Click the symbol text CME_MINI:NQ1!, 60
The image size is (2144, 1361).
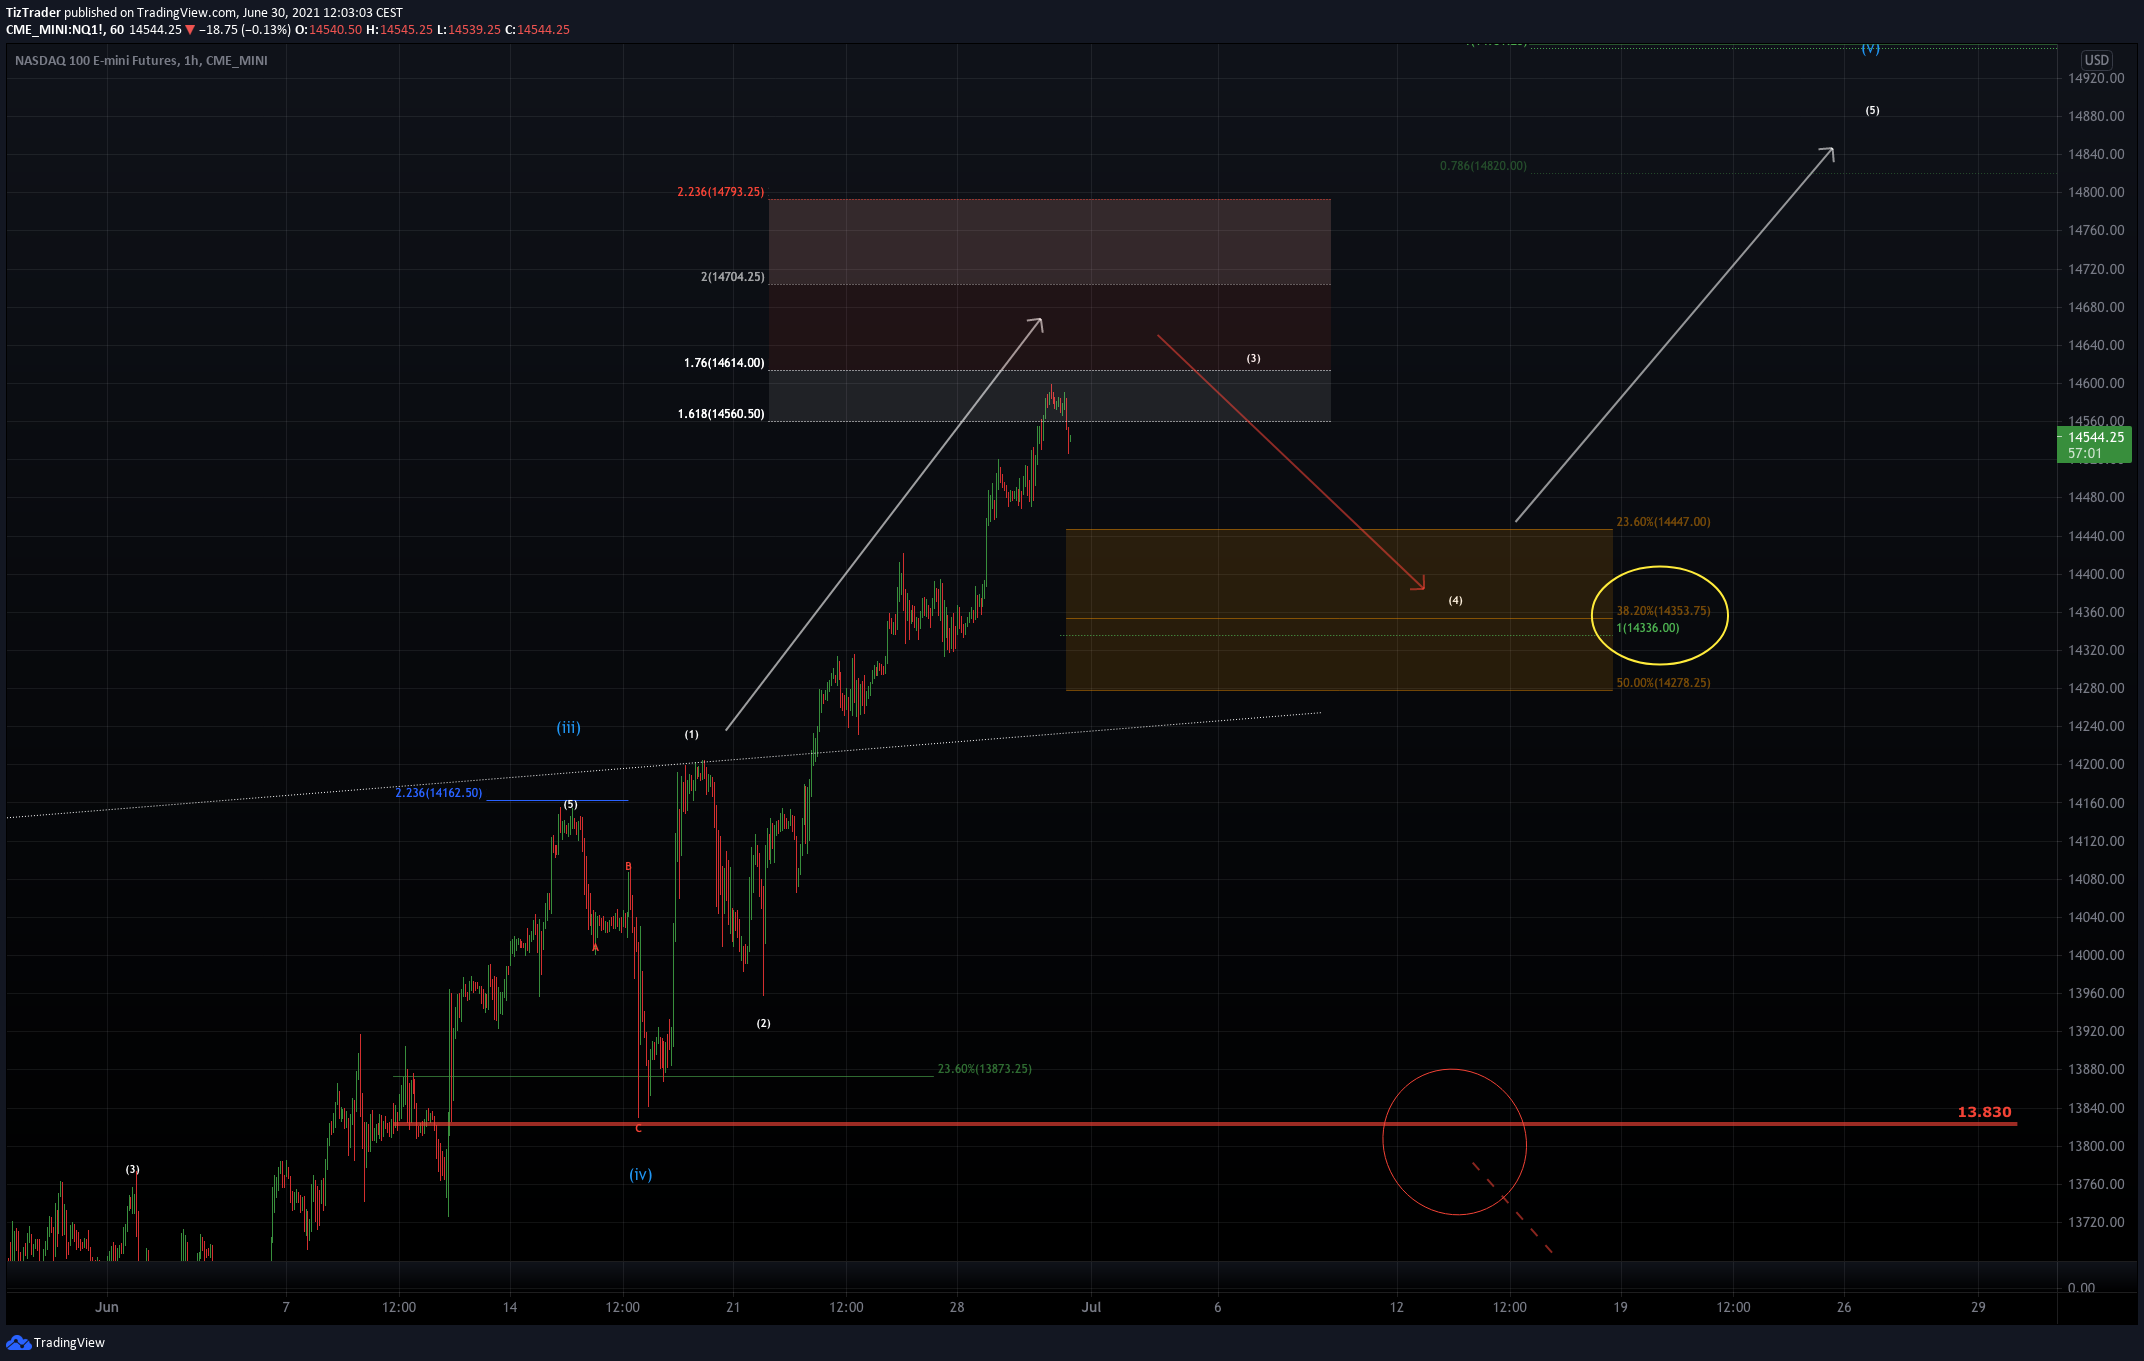(65, 30)
